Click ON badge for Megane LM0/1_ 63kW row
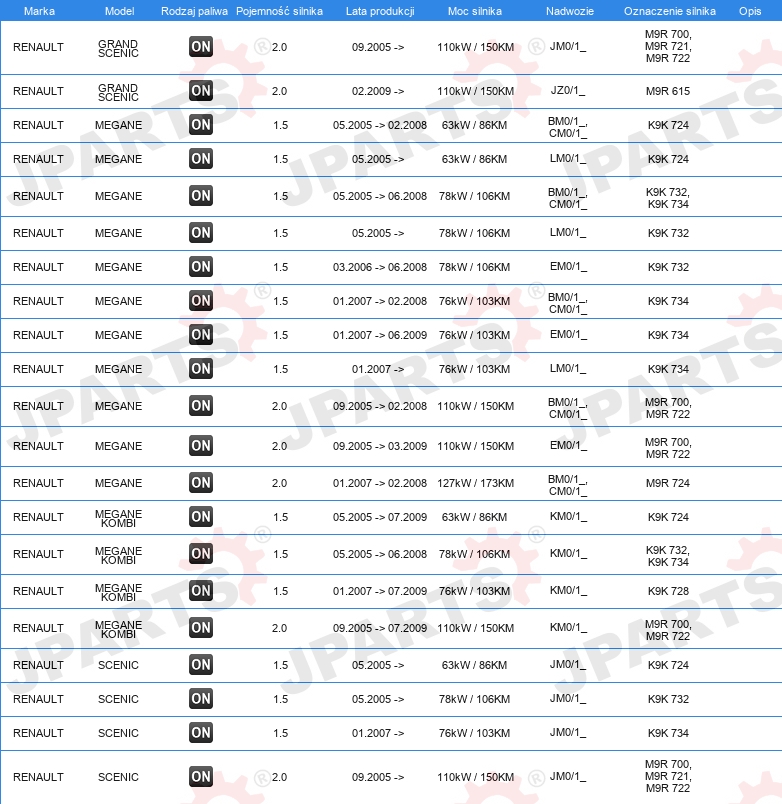This screenshot has height=804, width=782. (200, 158)
